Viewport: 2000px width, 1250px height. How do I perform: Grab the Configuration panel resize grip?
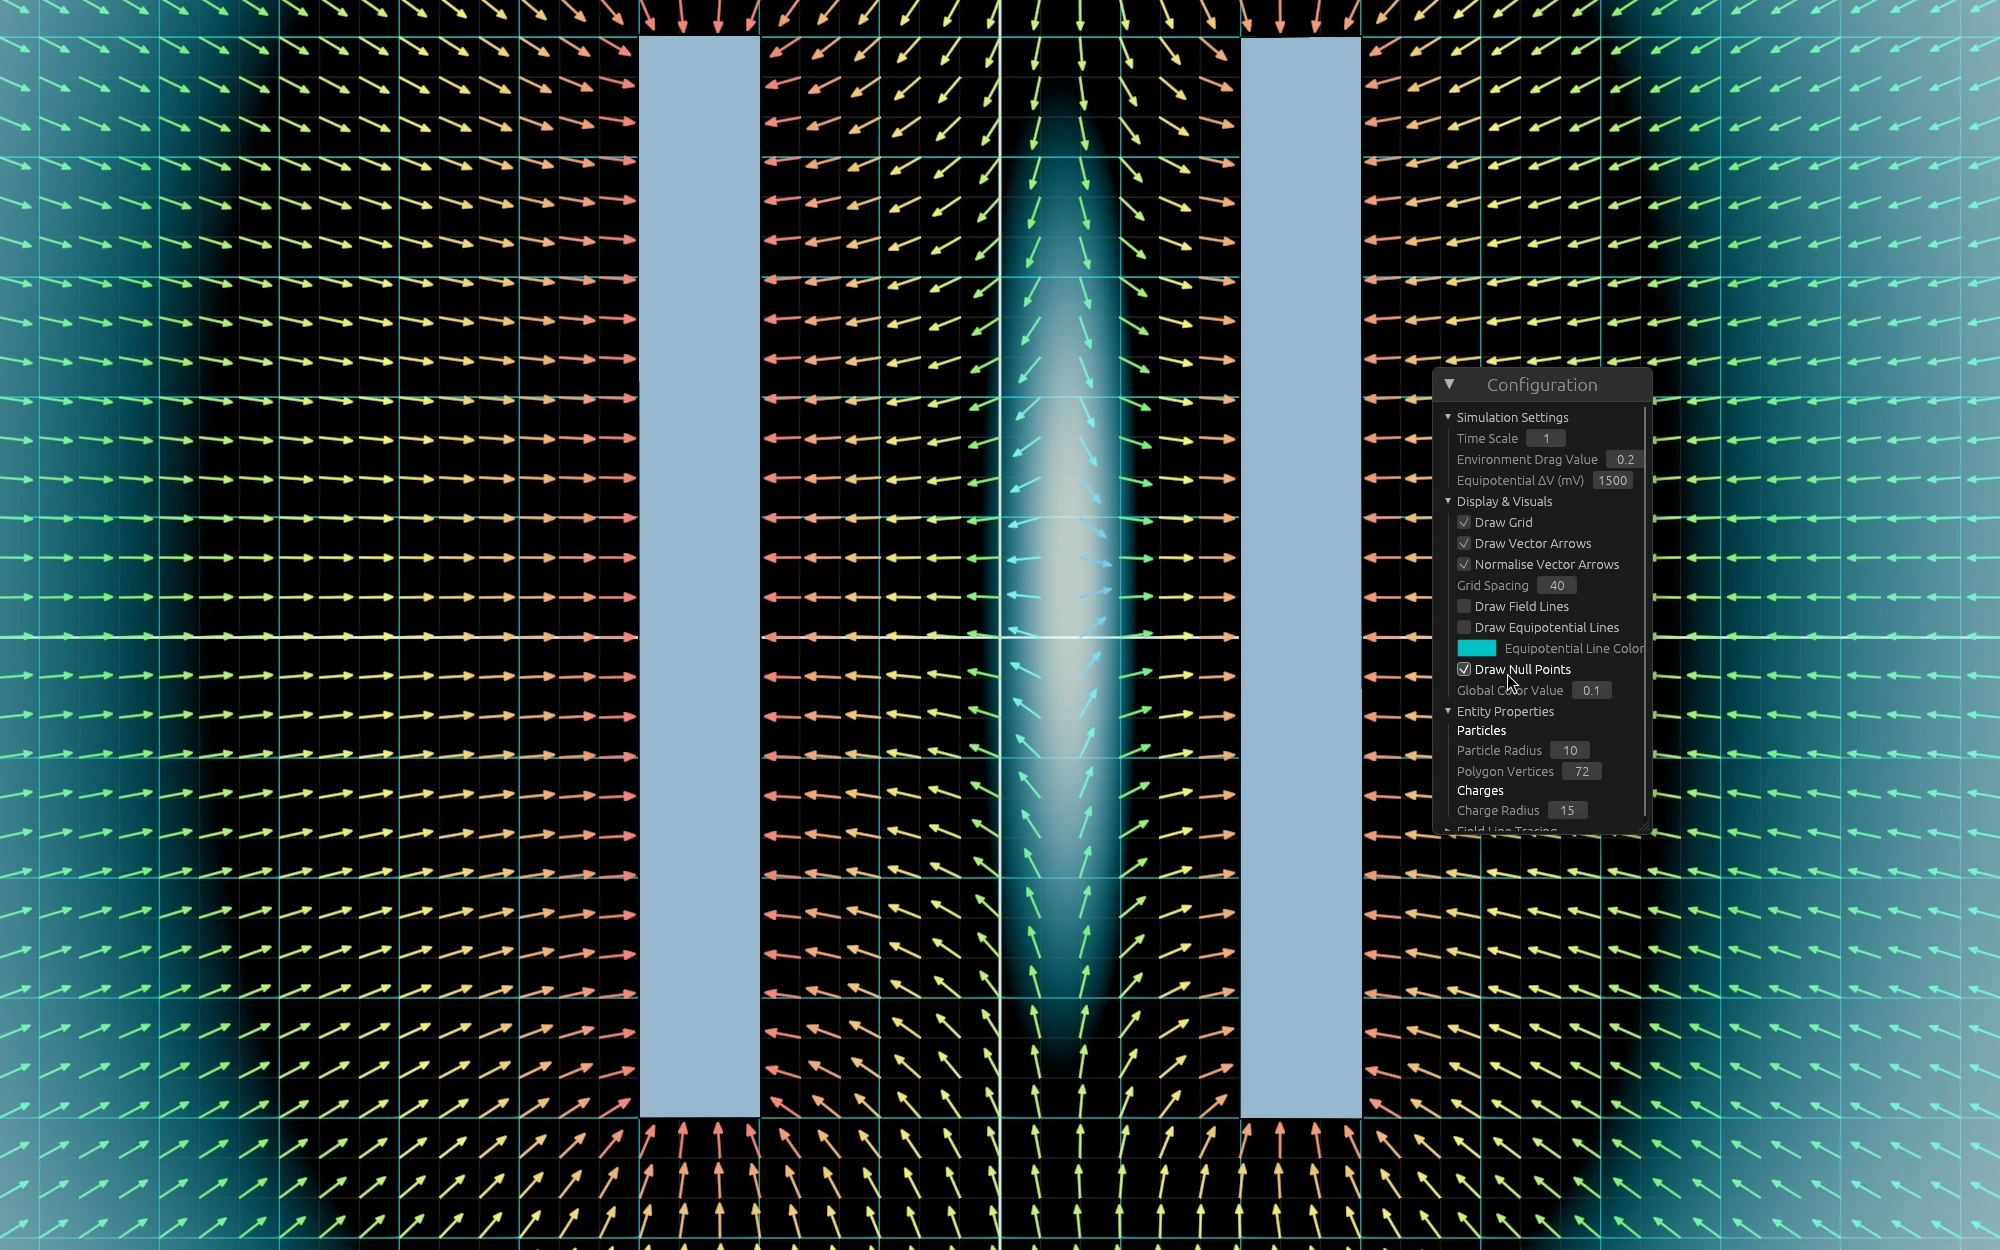pyautogui.click(x=1644, y=826)
